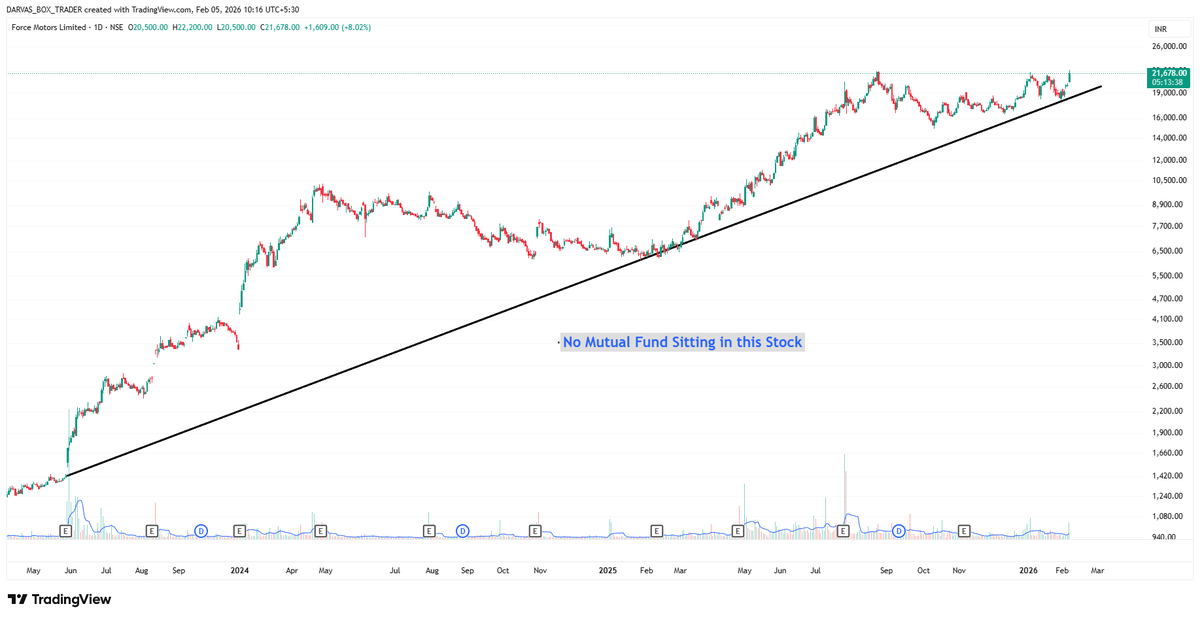
Task: Click the 2,600.00 price axis label
Action: click(x=1169, y=387)
